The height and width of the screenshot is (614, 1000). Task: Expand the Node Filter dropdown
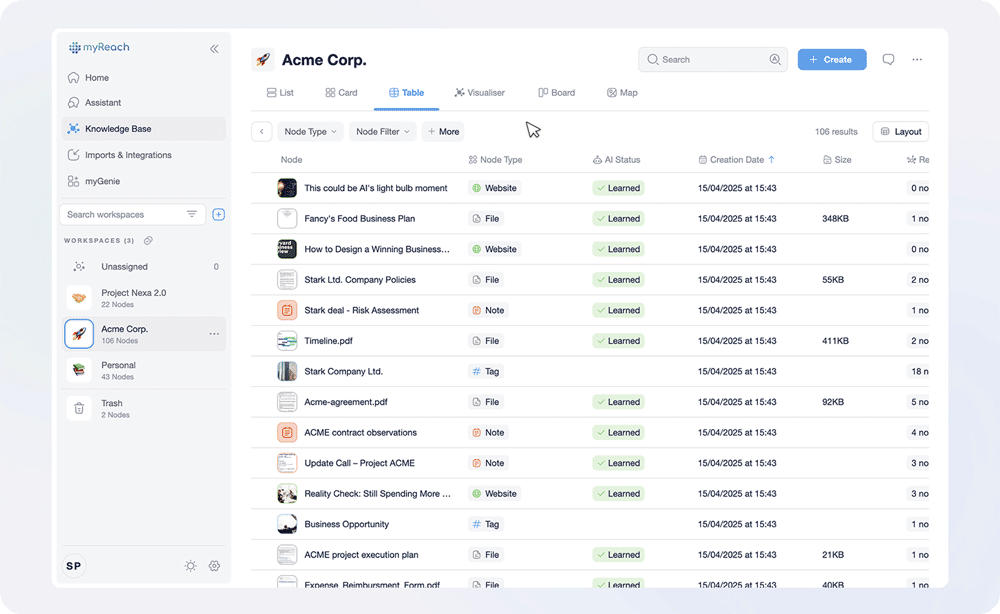(x=383, y=132)
